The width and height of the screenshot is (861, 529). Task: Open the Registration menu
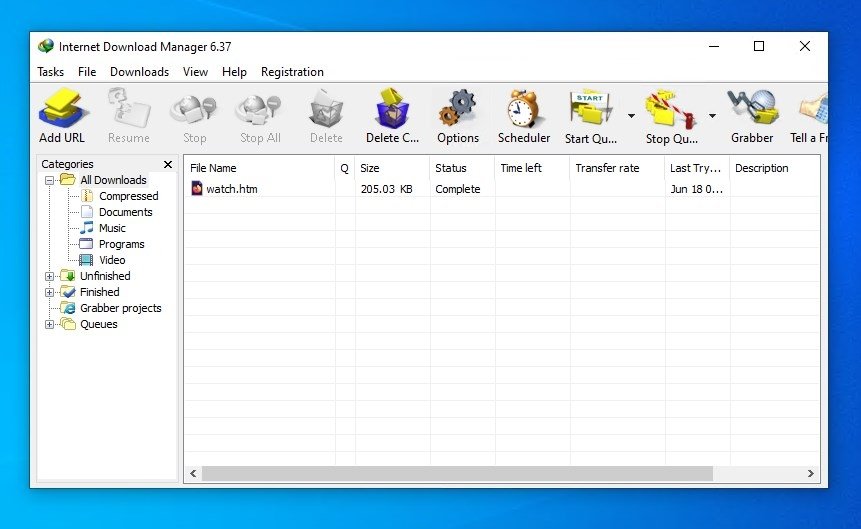pyautogui.click(x=292, y=72)
